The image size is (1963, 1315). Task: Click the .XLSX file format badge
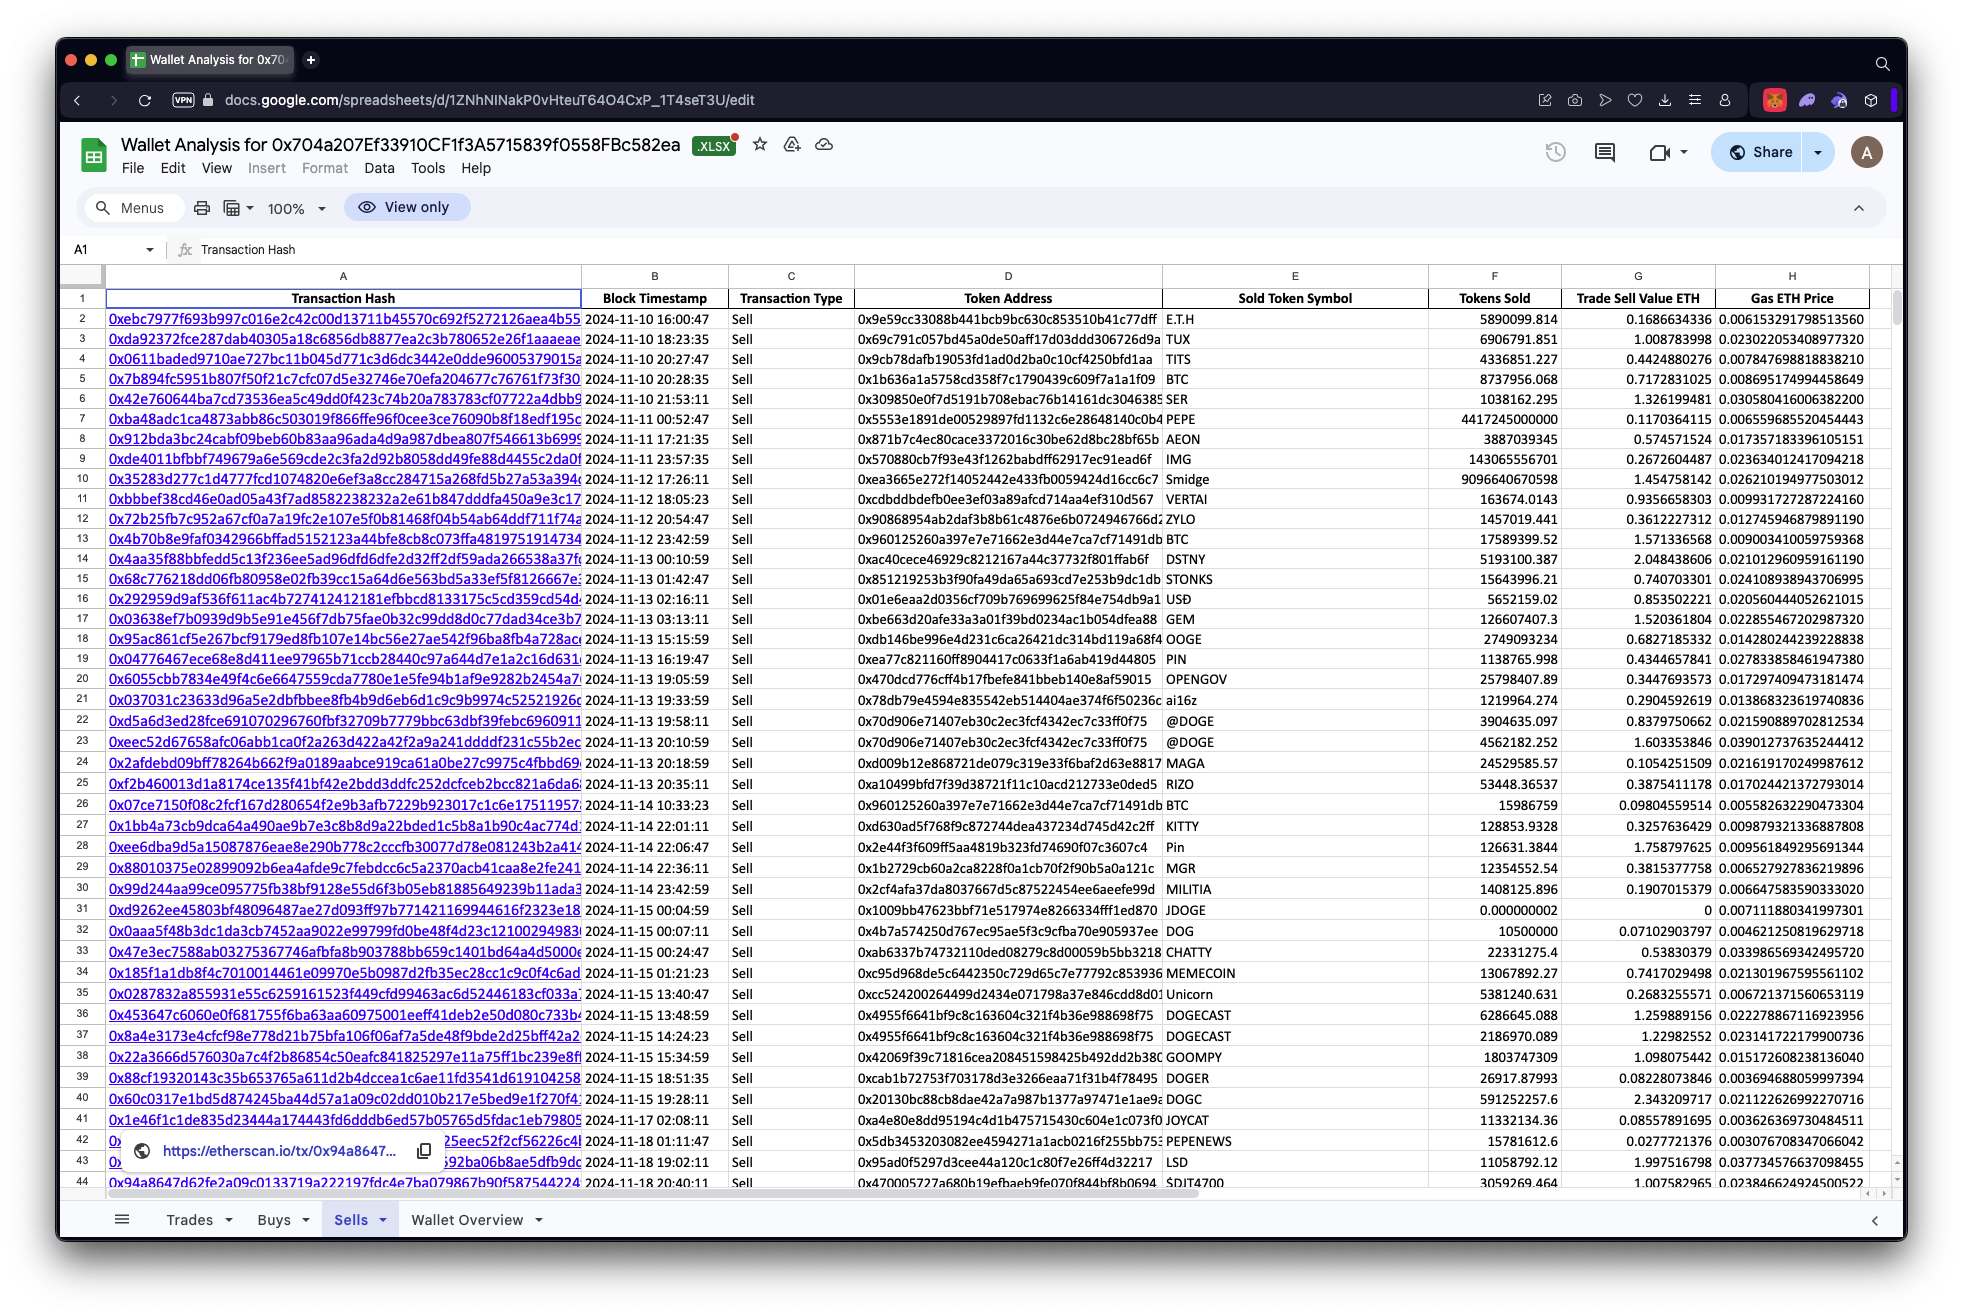coord(714,146)
